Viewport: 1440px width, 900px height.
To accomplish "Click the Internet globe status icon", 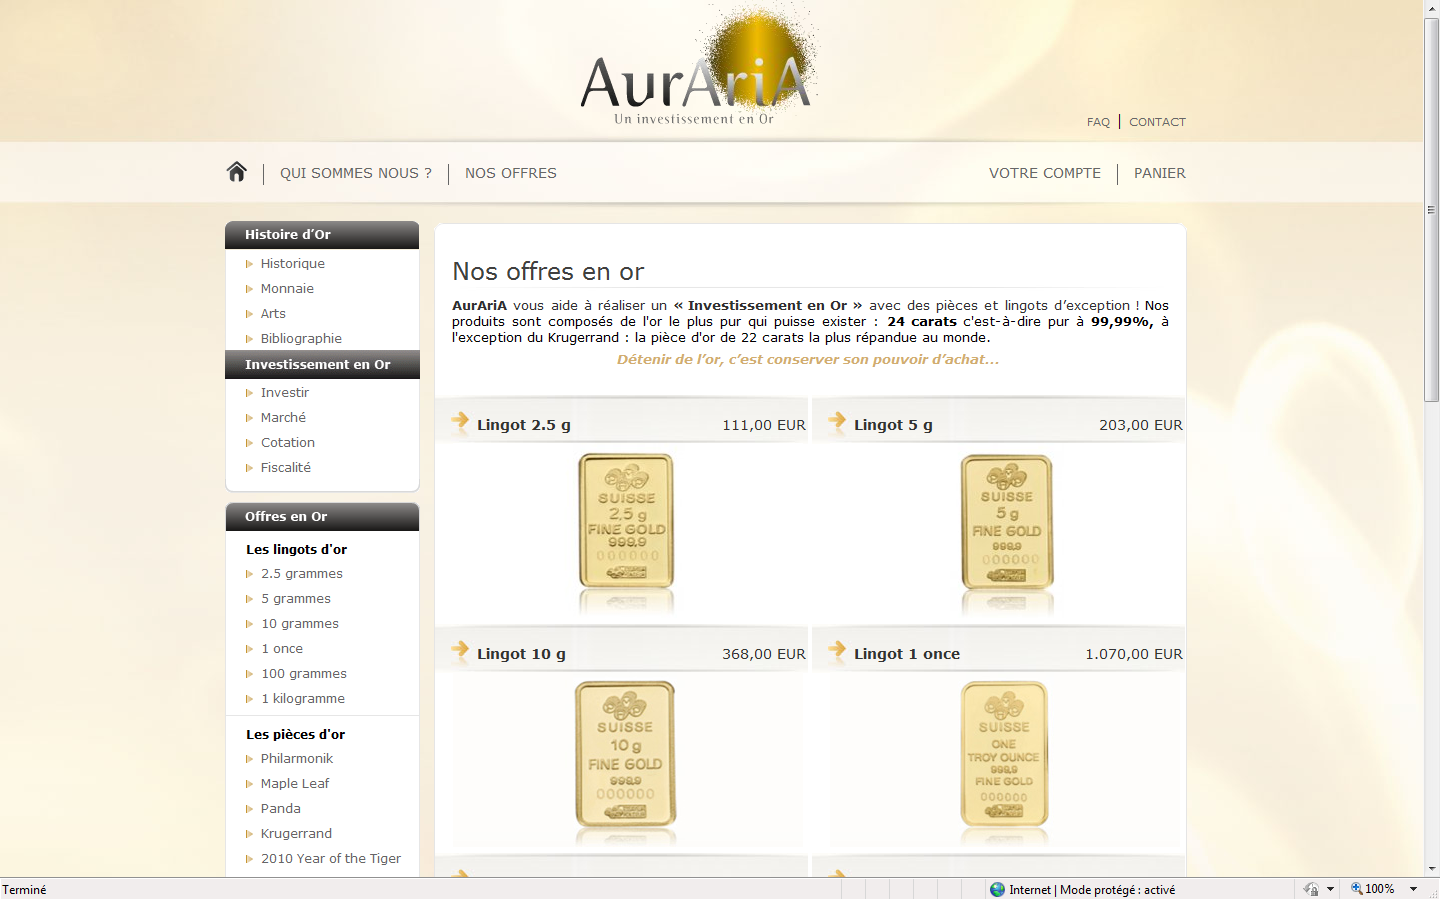I will [x=997, y=889].
